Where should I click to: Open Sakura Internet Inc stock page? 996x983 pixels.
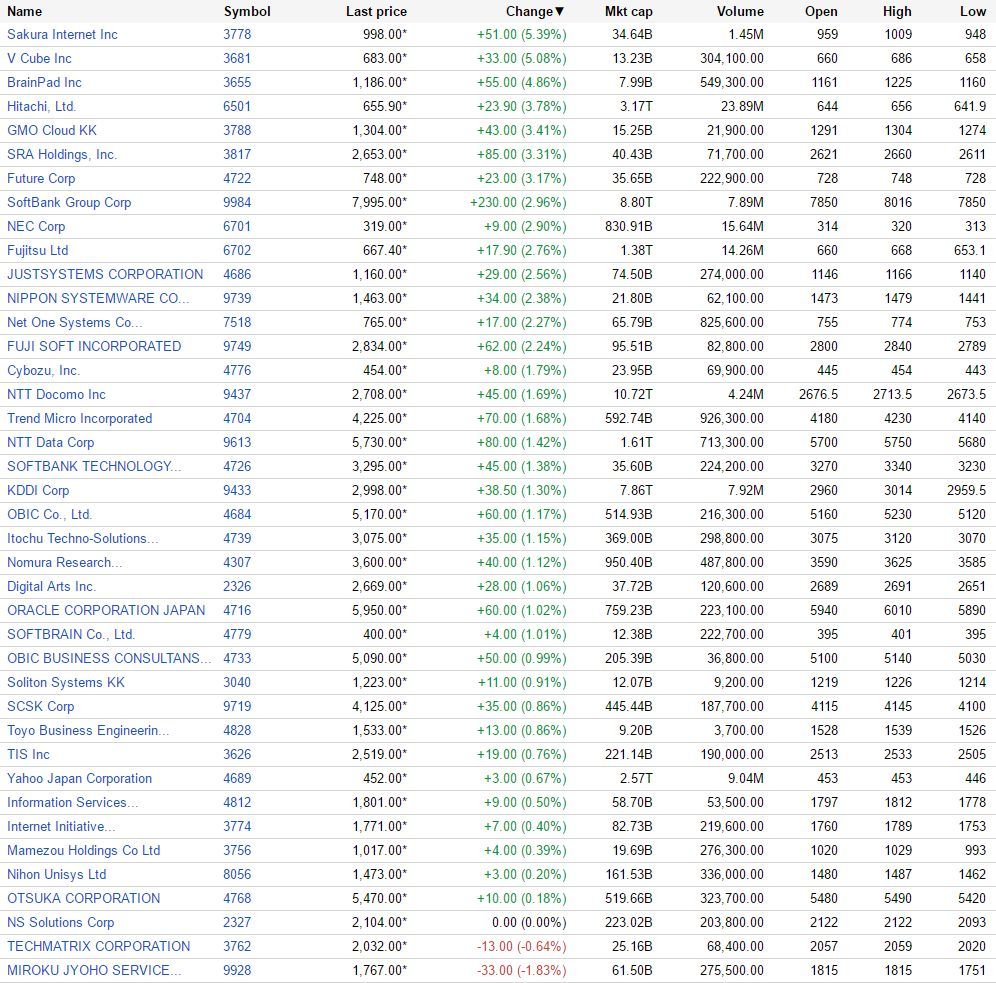click(62, 34)
